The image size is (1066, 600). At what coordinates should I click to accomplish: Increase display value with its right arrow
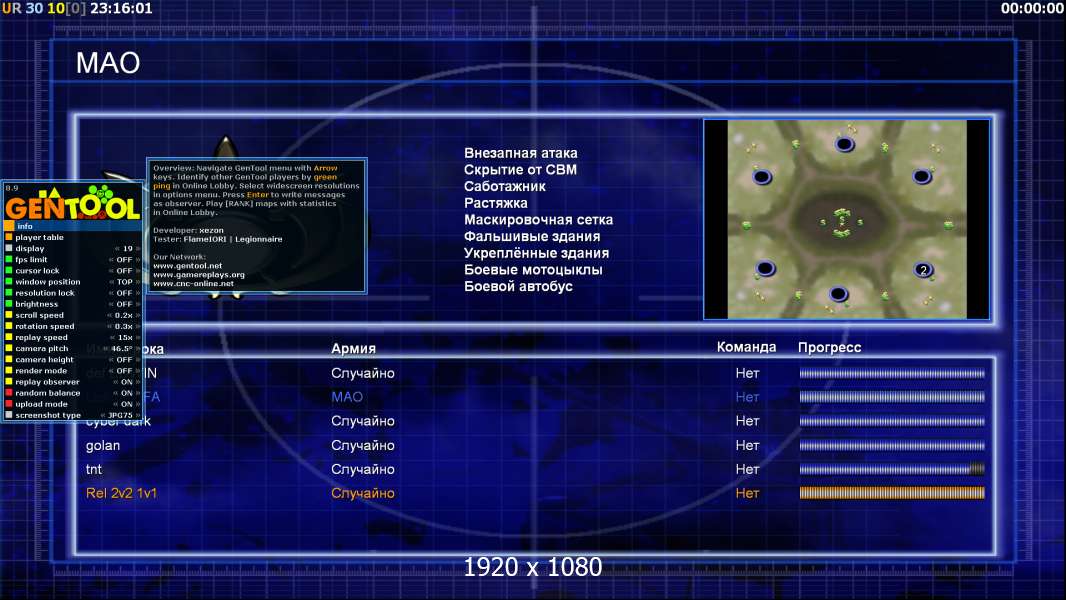point(138,249)
